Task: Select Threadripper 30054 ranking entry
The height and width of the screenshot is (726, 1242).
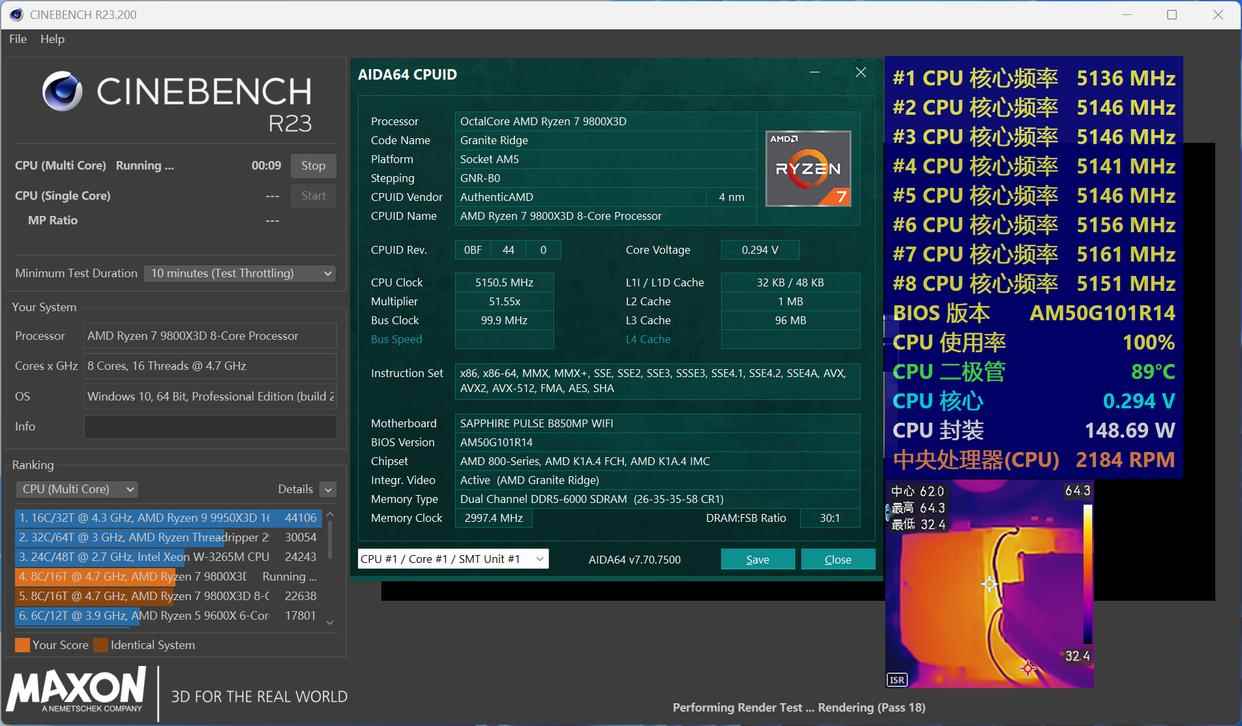Action: coord(168,537)
